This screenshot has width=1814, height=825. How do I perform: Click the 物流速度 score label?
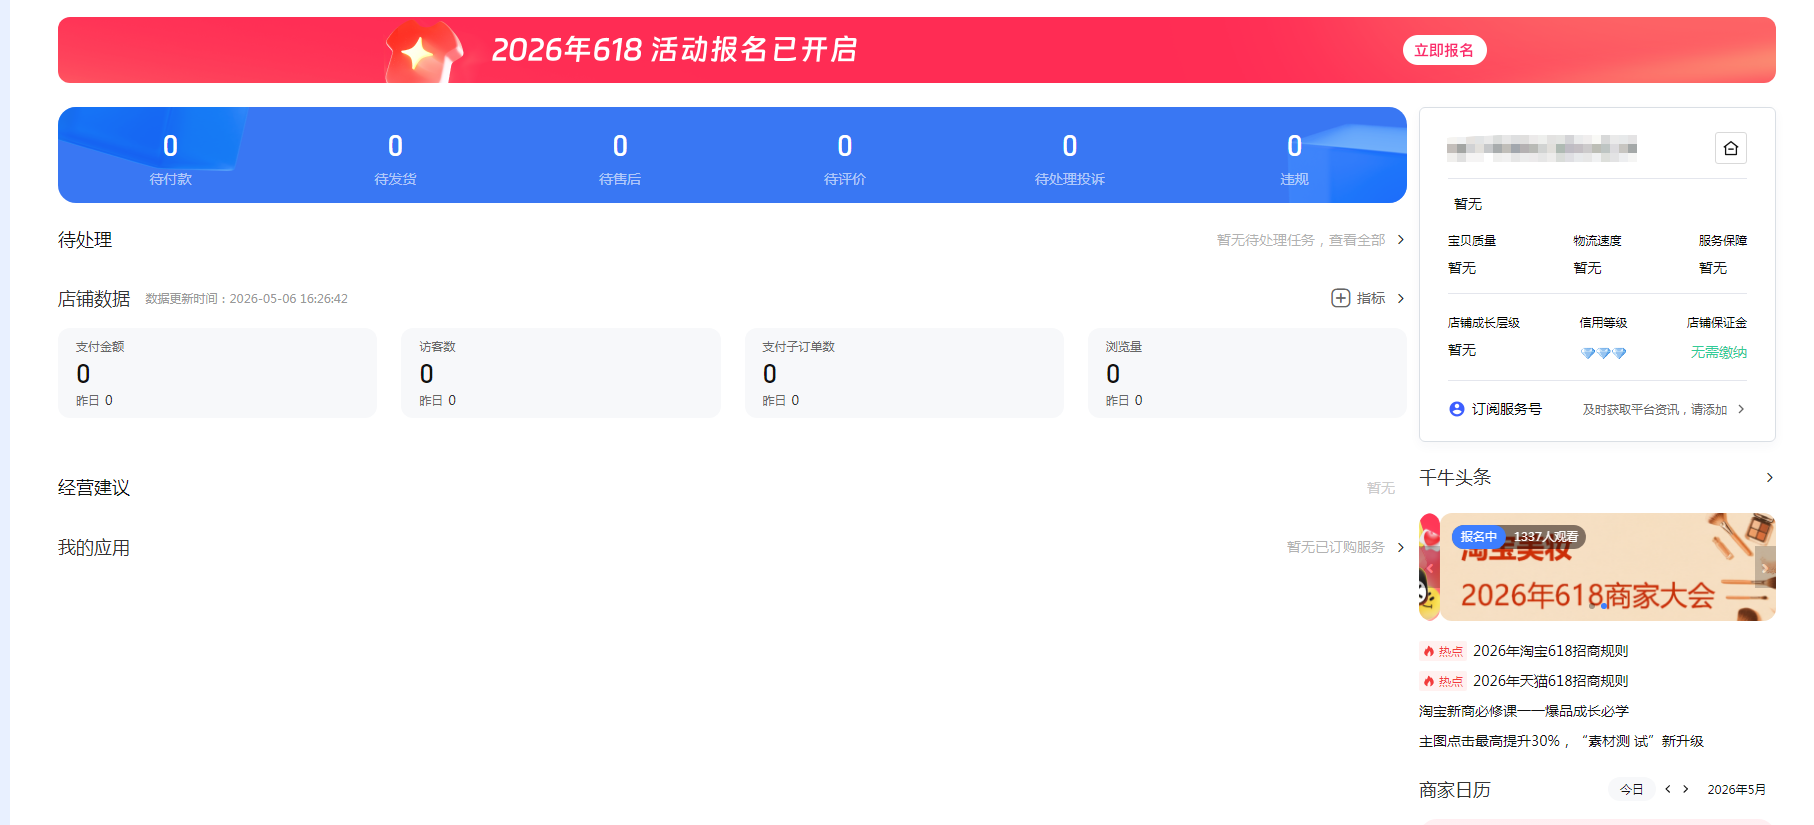[1597, 241]
